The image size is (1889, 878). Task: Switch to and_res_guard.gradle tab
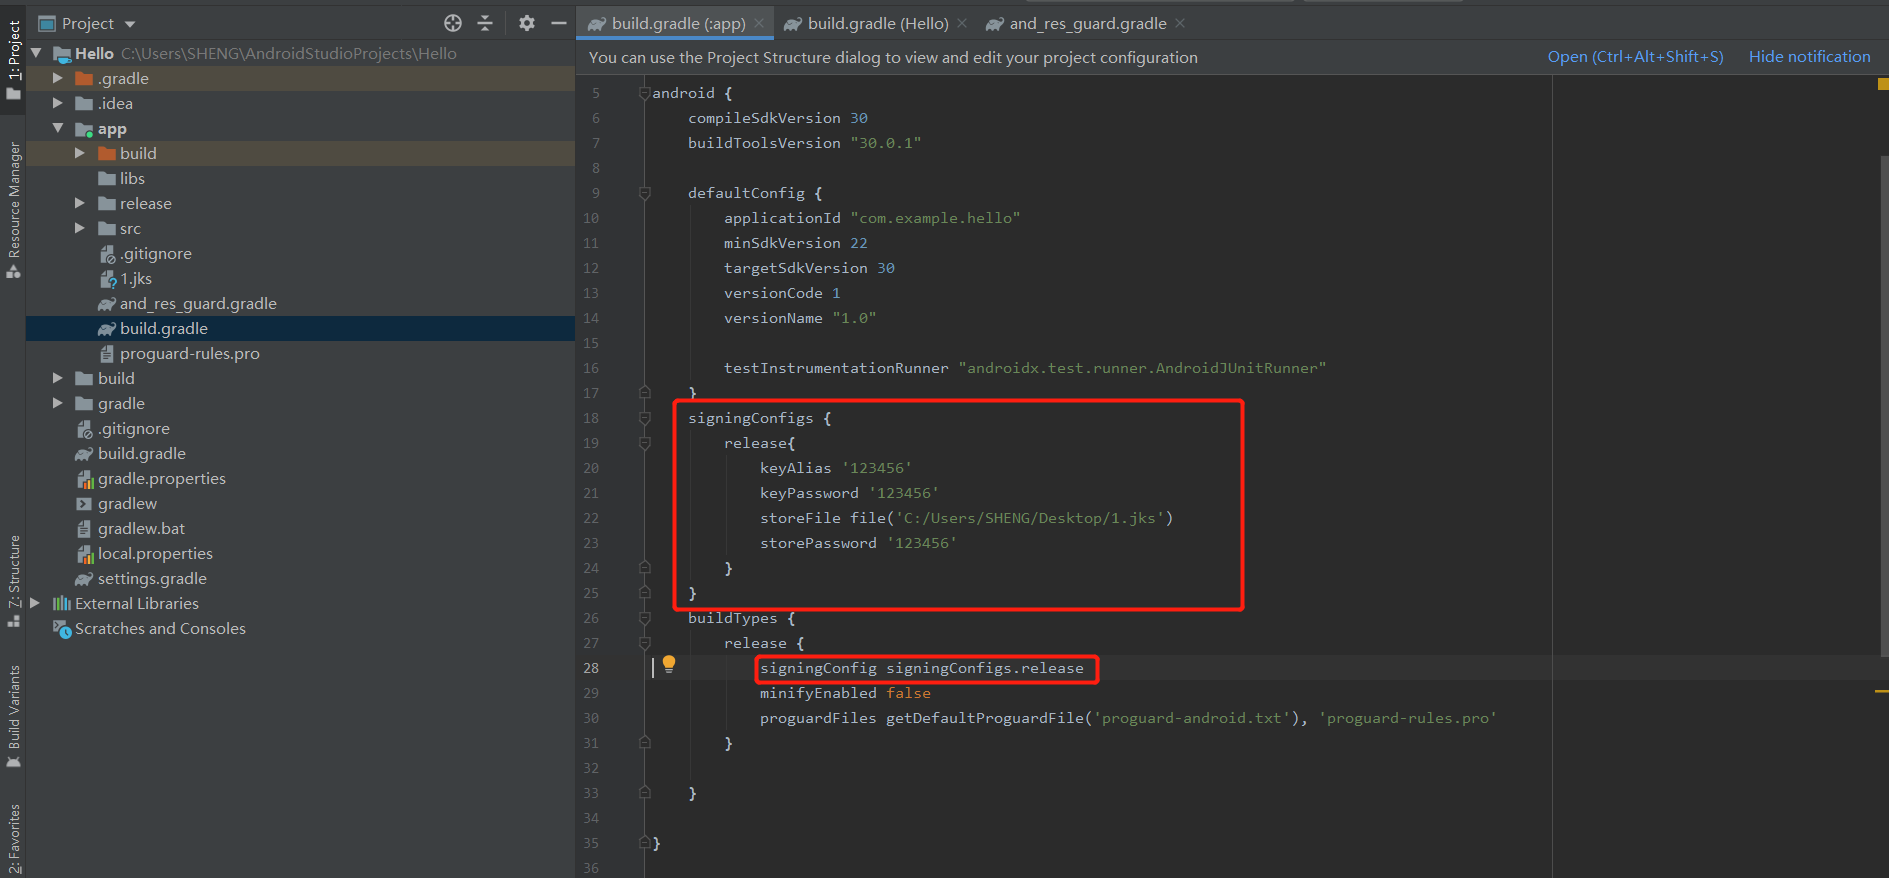[1086, 23]
